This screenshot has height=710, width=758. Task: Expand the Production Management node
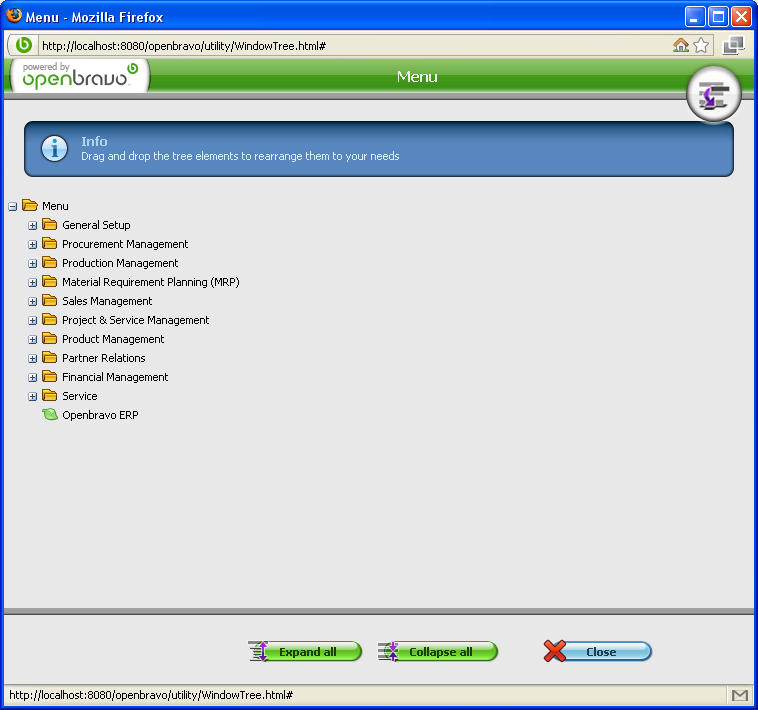point(32,263)
